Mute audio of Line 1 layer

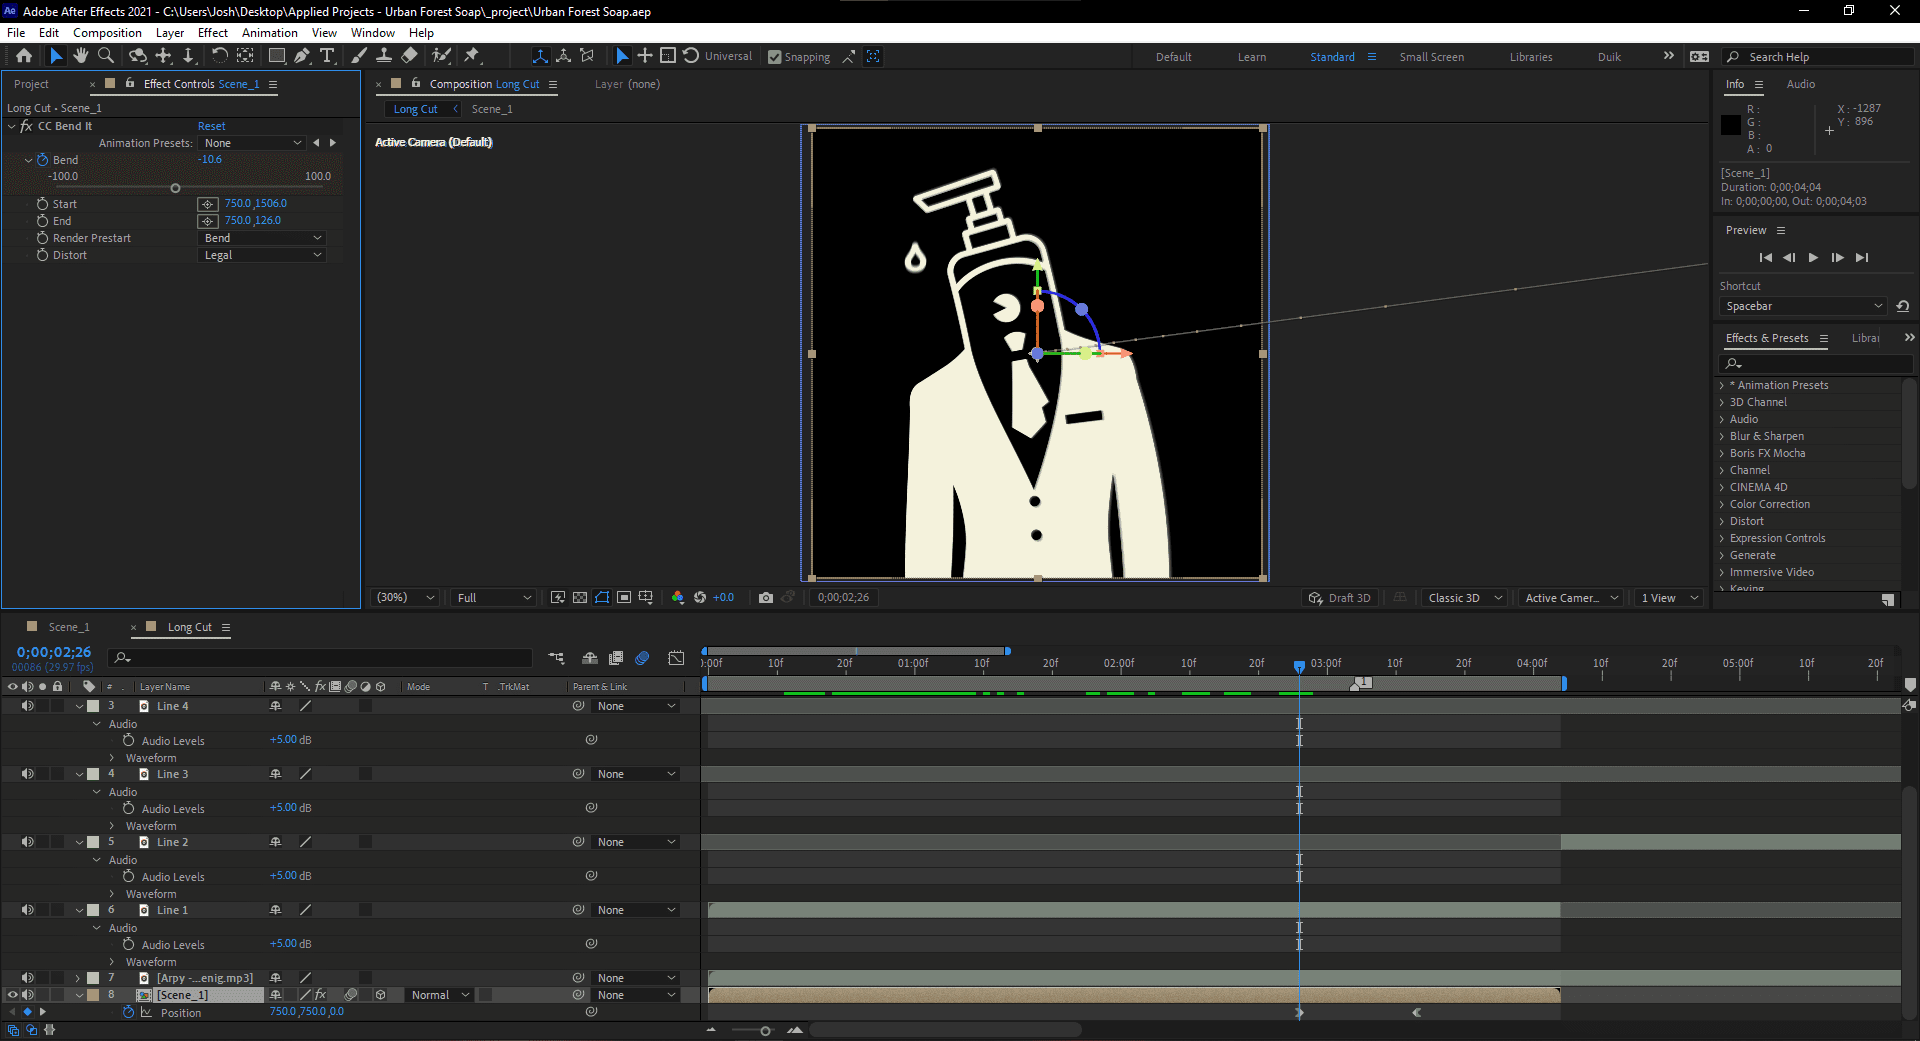(x=27, y=910)
